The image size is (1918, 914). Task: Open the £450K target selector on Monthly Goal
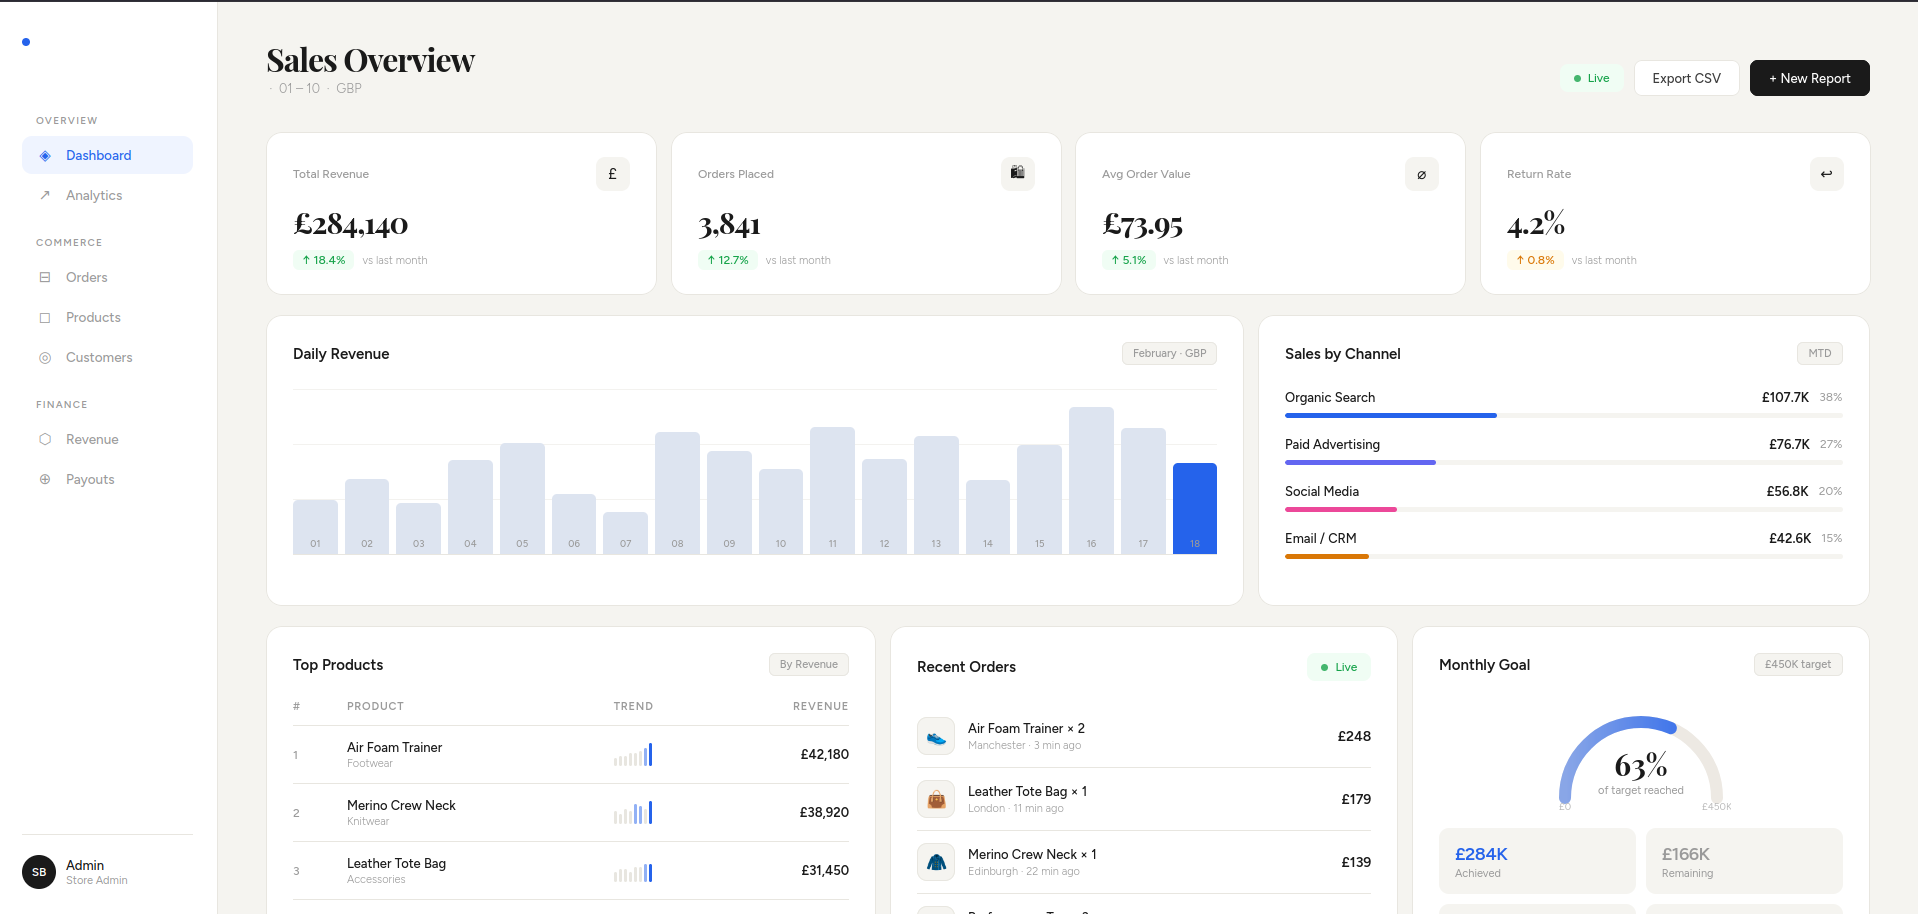click(x=1797, y=664)
